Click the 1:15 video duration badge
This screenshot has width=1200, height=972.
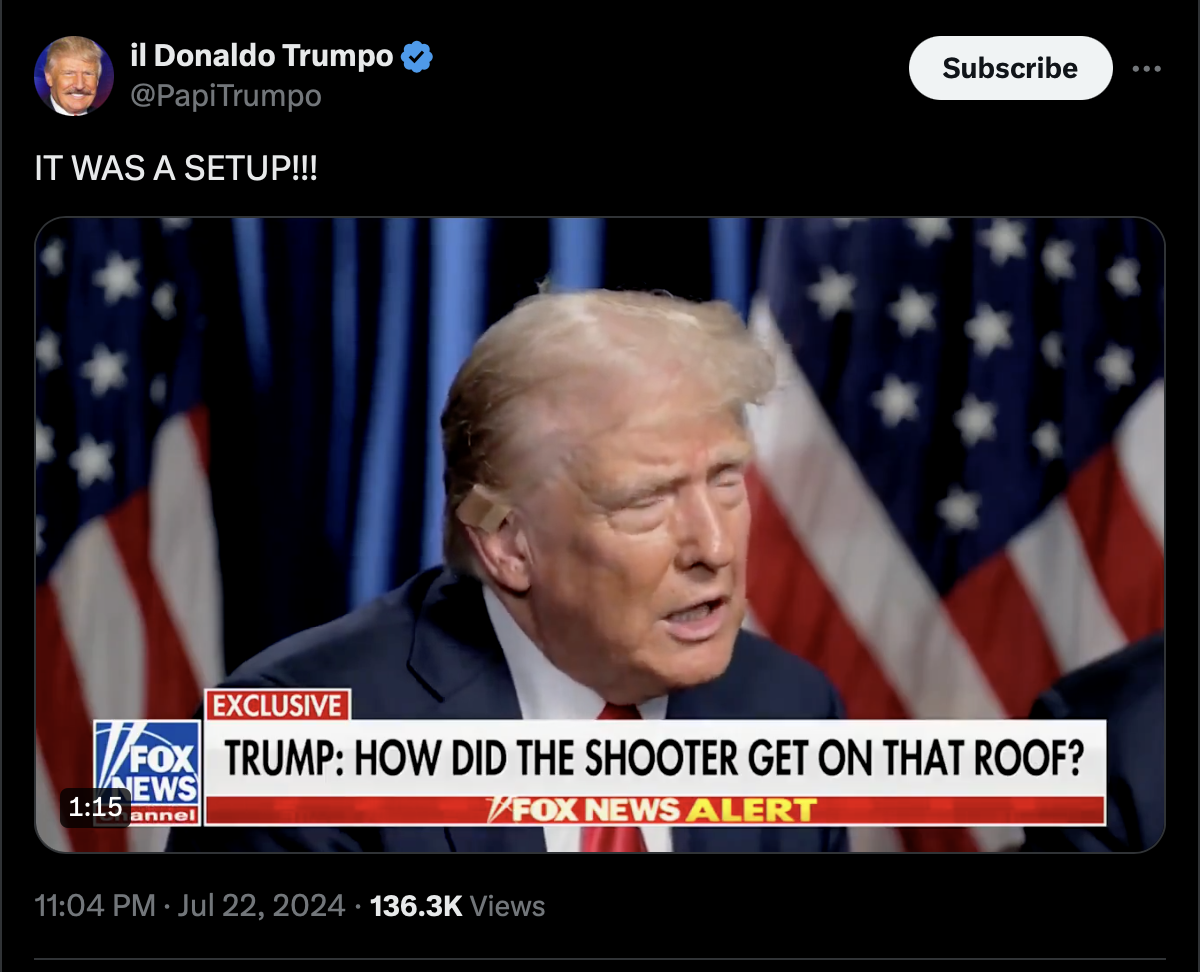(96, 806)
